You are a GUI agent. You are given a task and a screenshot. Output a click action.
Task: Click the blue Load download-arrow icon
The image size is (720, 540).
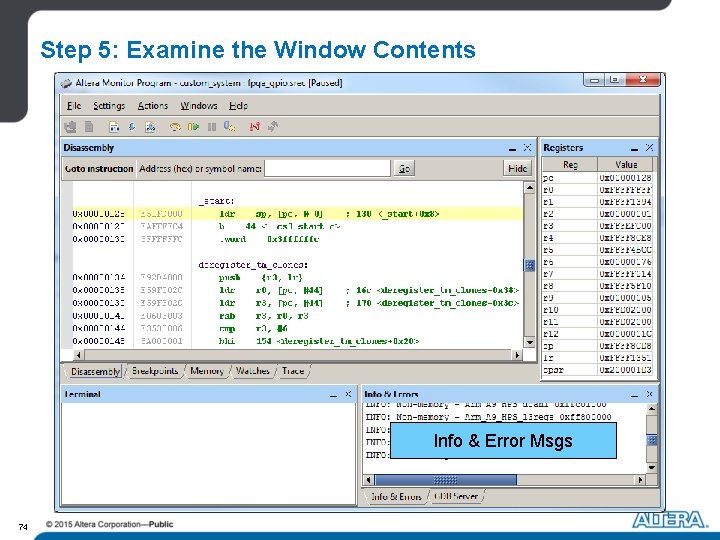[x=132, y=126]
